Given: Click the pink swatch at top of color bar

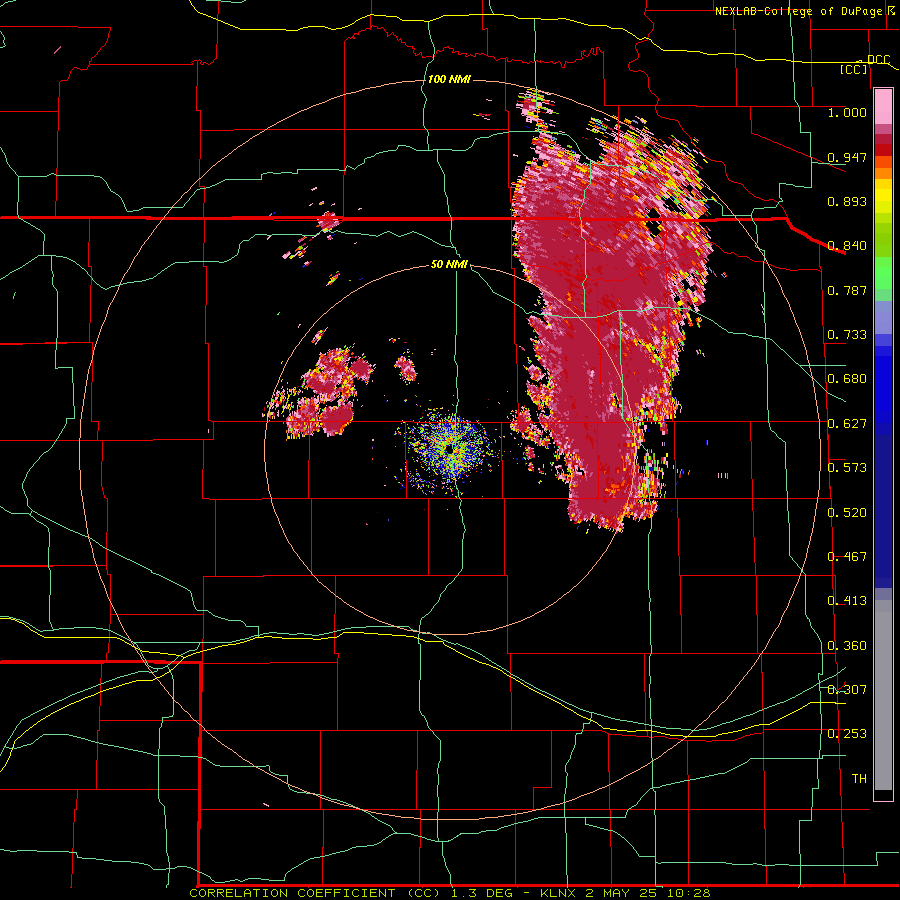Looking at the screenshot, I should coord(883,107).
